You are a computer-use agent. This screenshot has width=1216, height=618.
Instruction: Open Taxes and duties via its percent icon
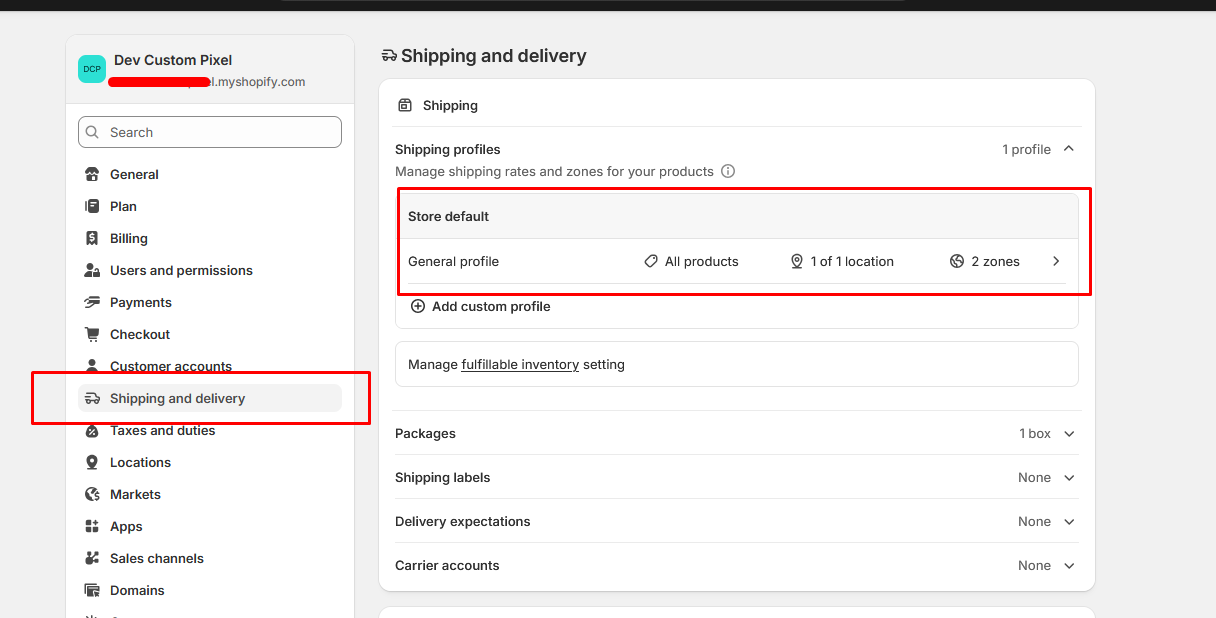point(91,430)
